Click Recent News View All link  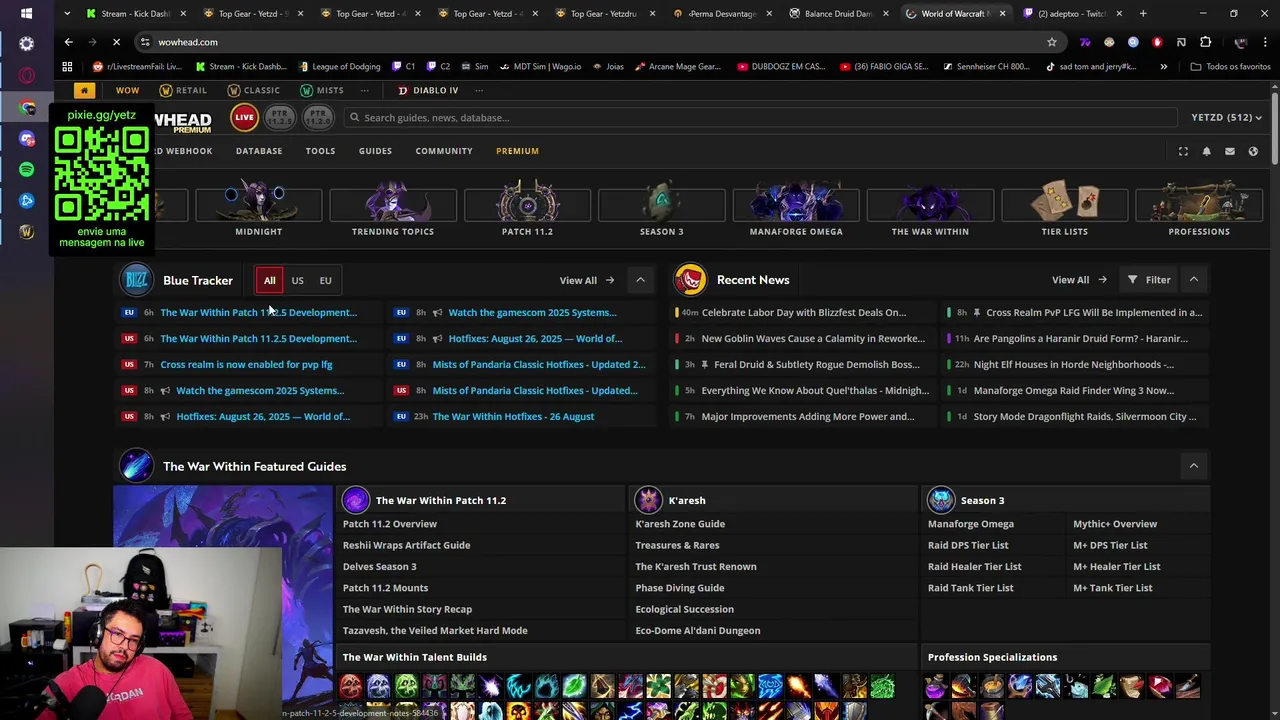click(1079, 280)
